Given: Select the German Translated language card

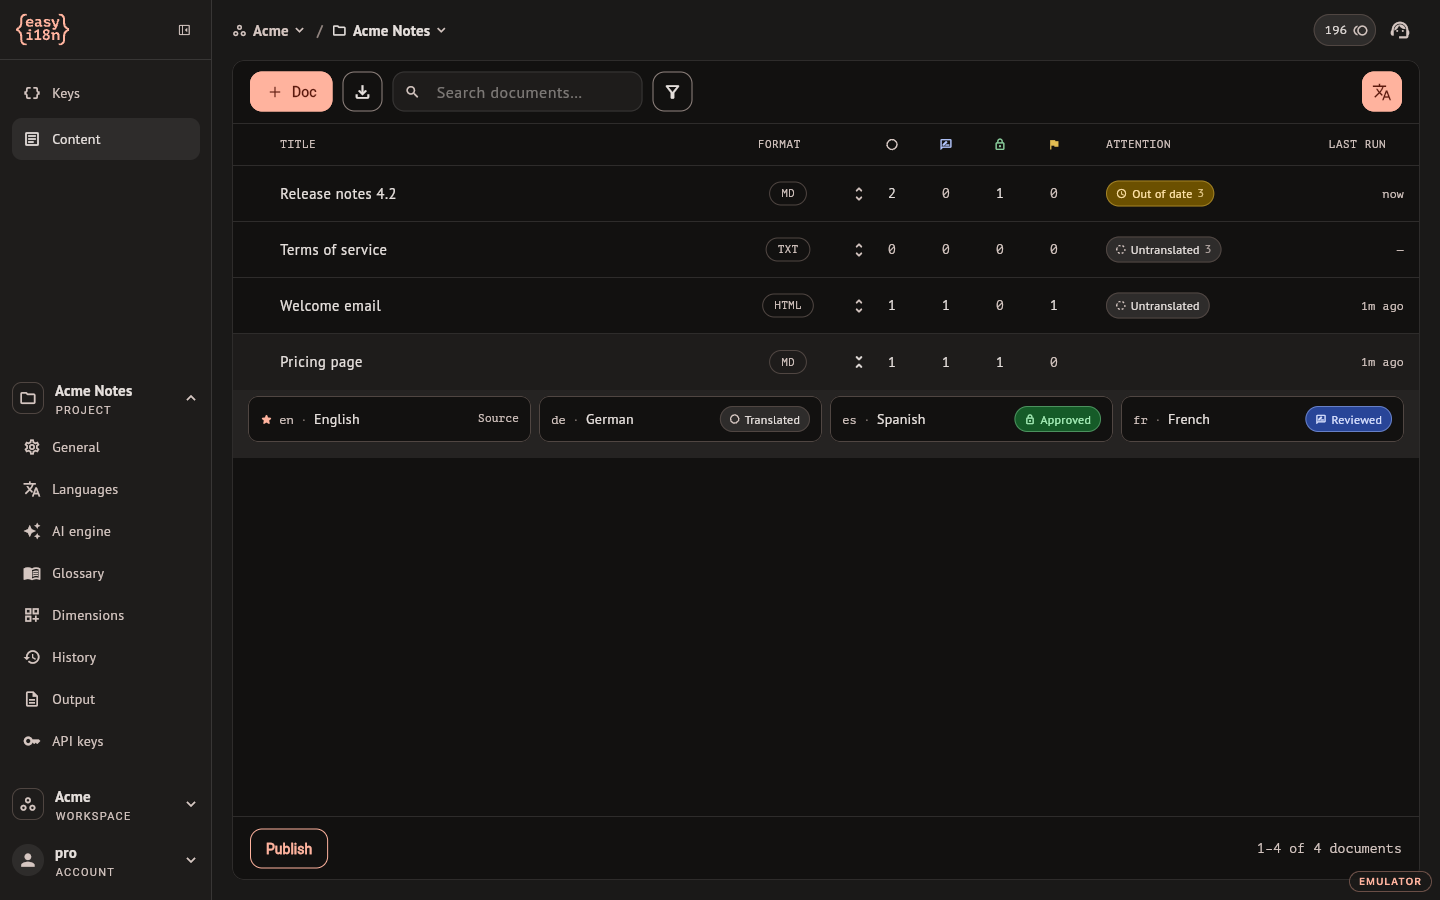Looking at the screenshot, I should [x=680, y=419].
